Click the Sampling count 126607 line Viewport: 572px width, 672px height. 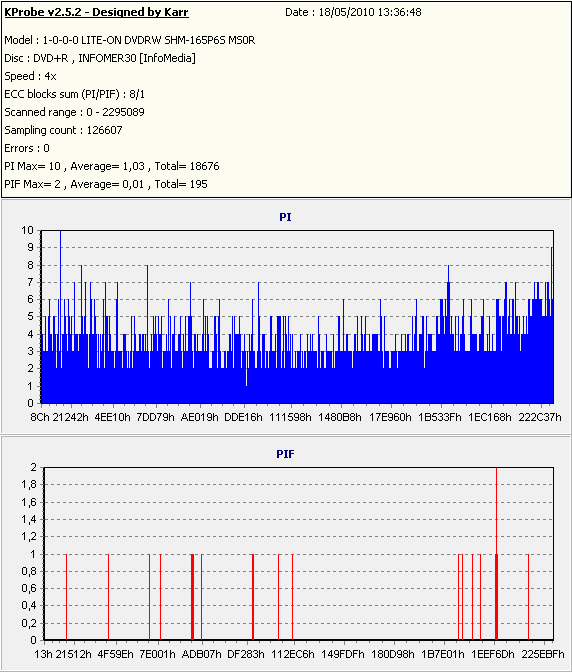pos(63,130)
